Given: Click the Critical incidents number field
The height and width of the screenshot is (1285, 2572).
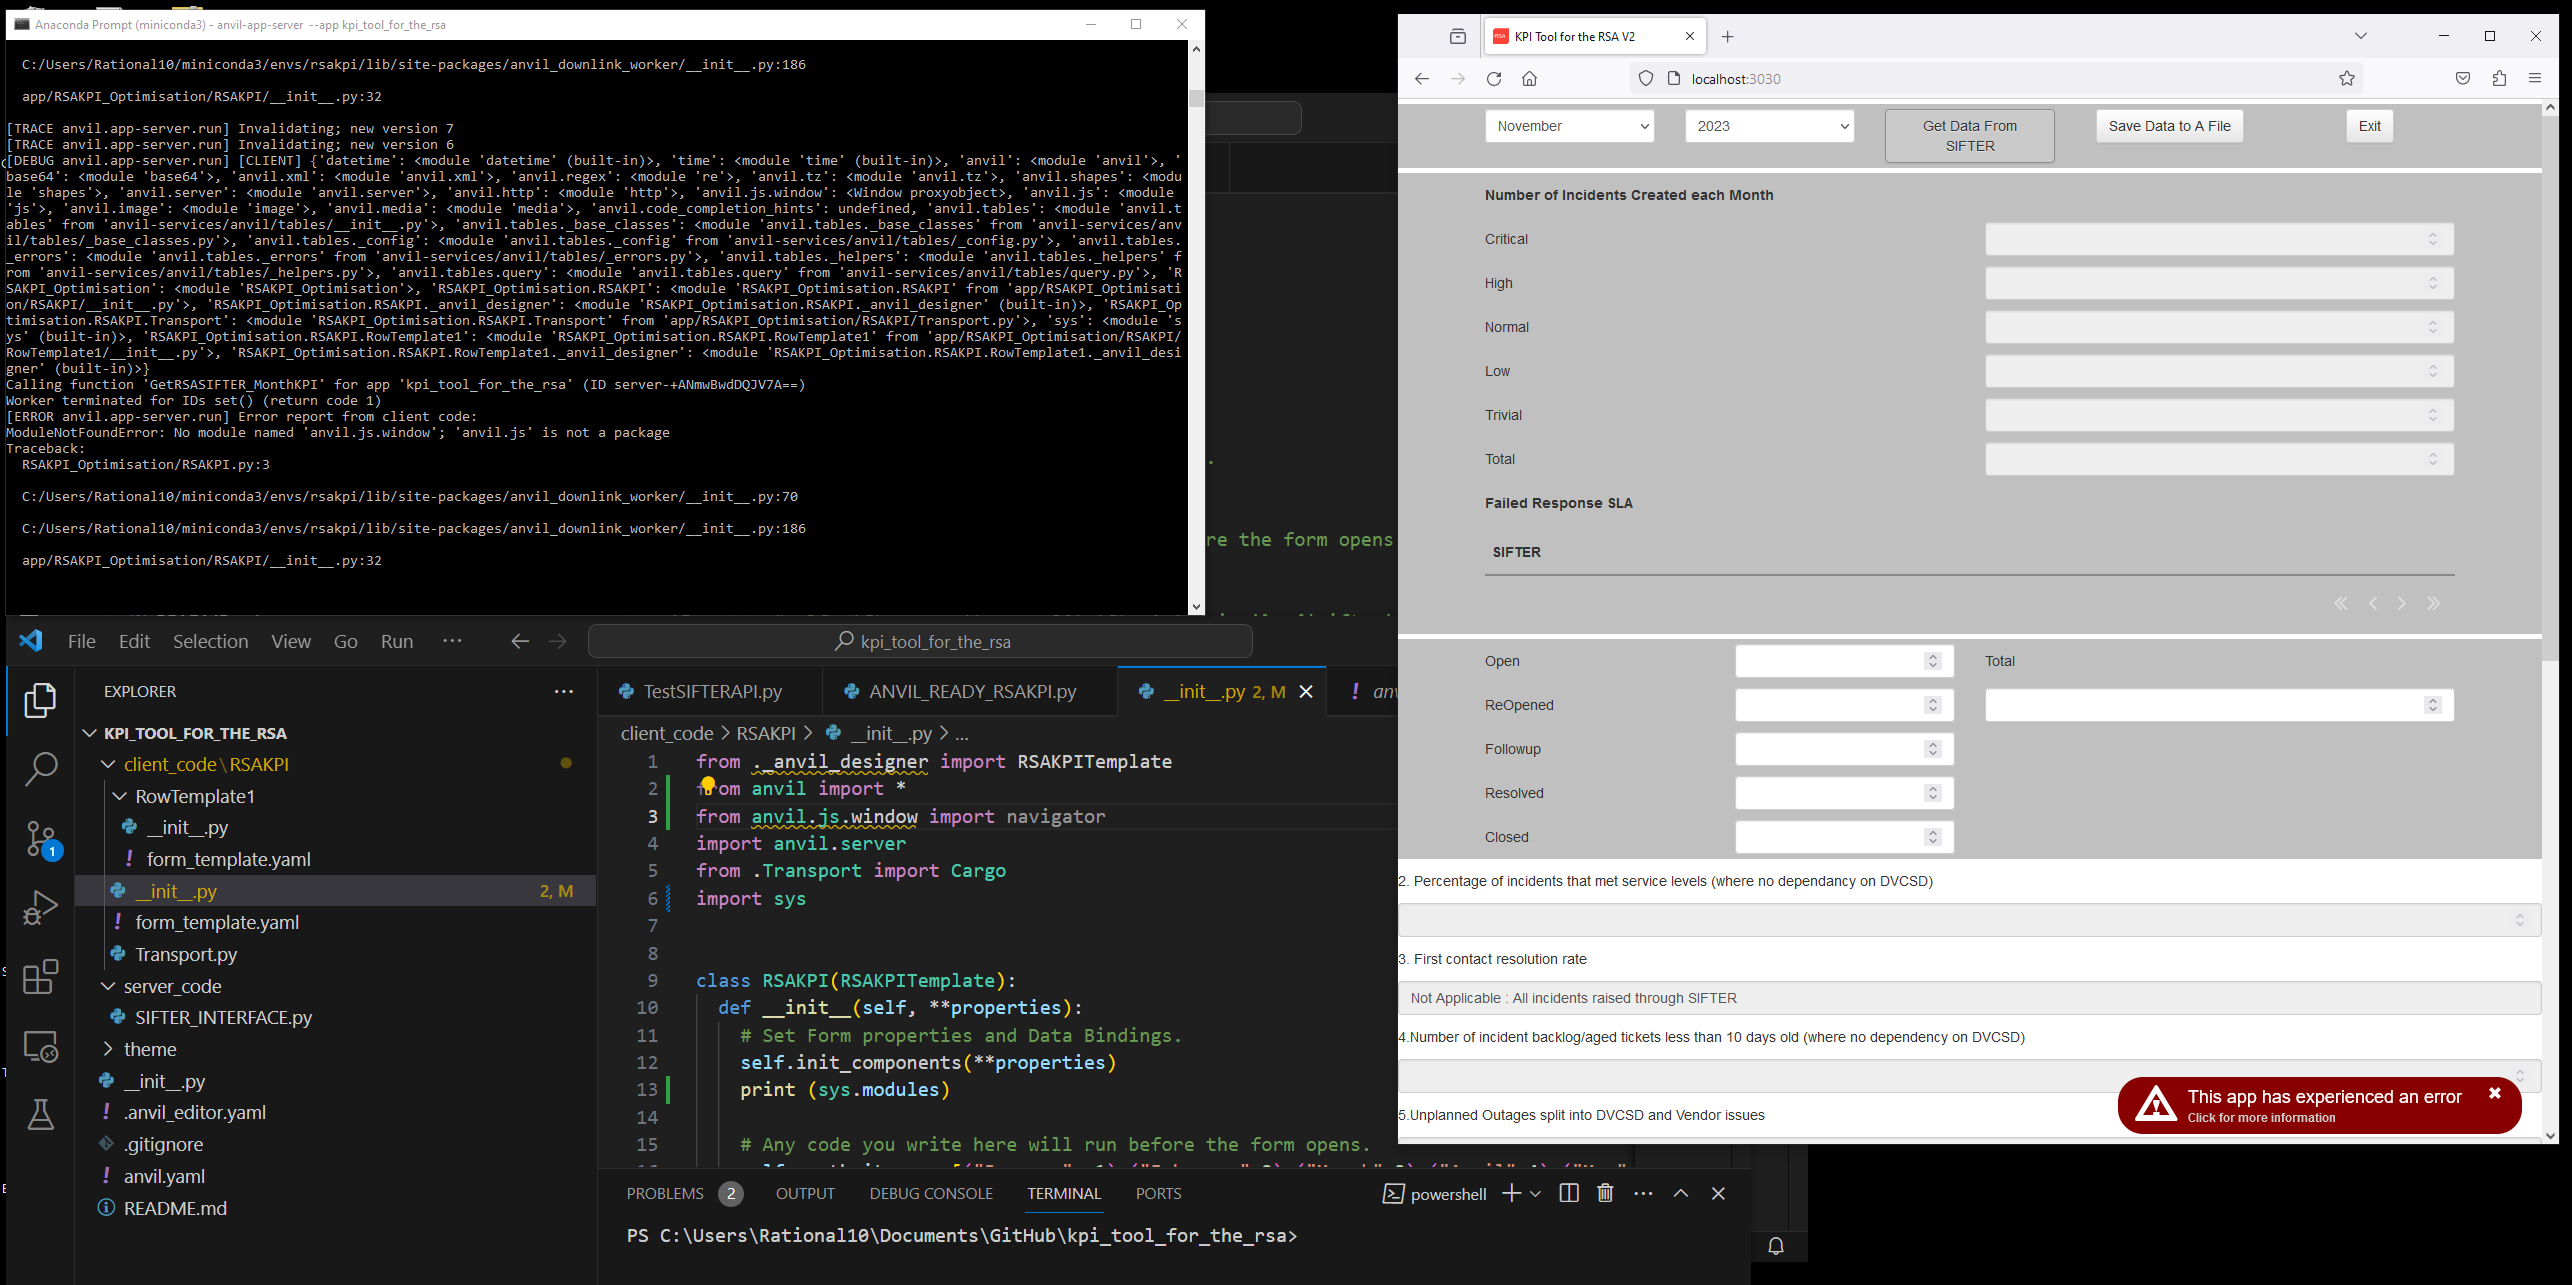Looking at the screenshot, I should click(2219, 239).
